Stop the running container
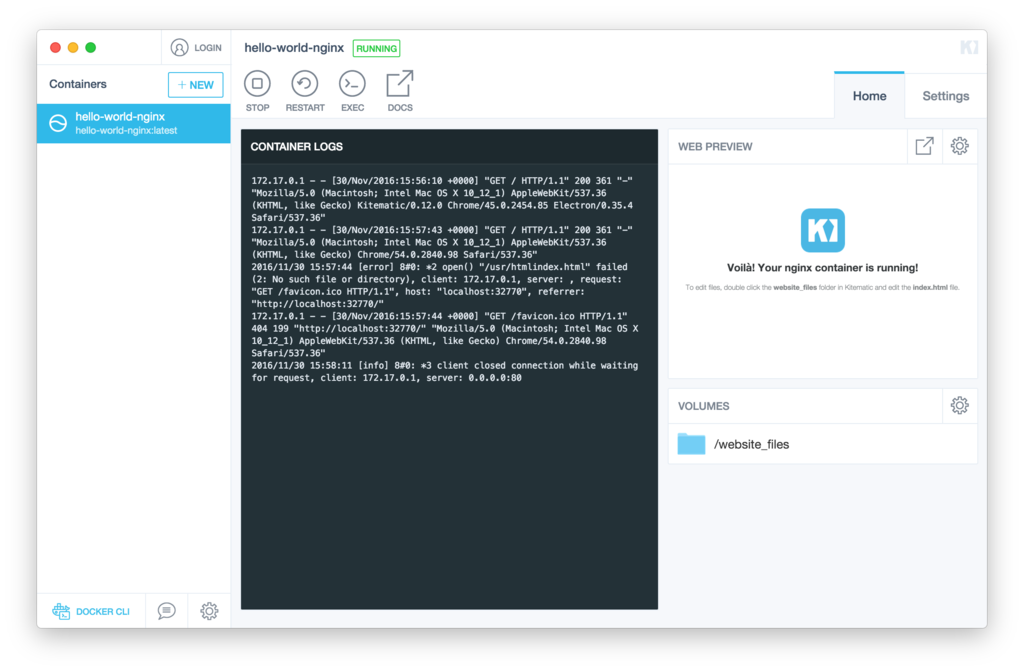The height and width of the screenshot is (672, 1024). 257,91
